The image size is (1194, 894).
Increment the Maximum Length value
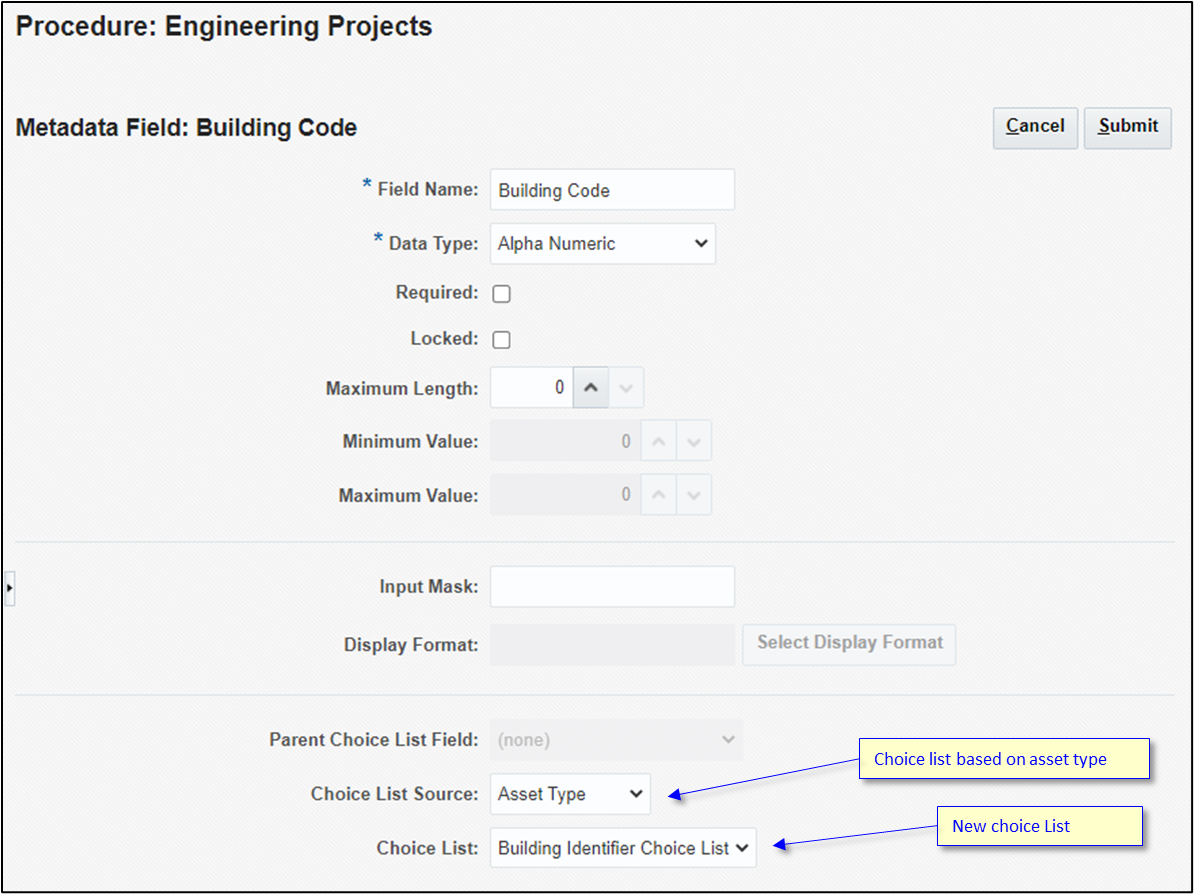coord(590,387)
